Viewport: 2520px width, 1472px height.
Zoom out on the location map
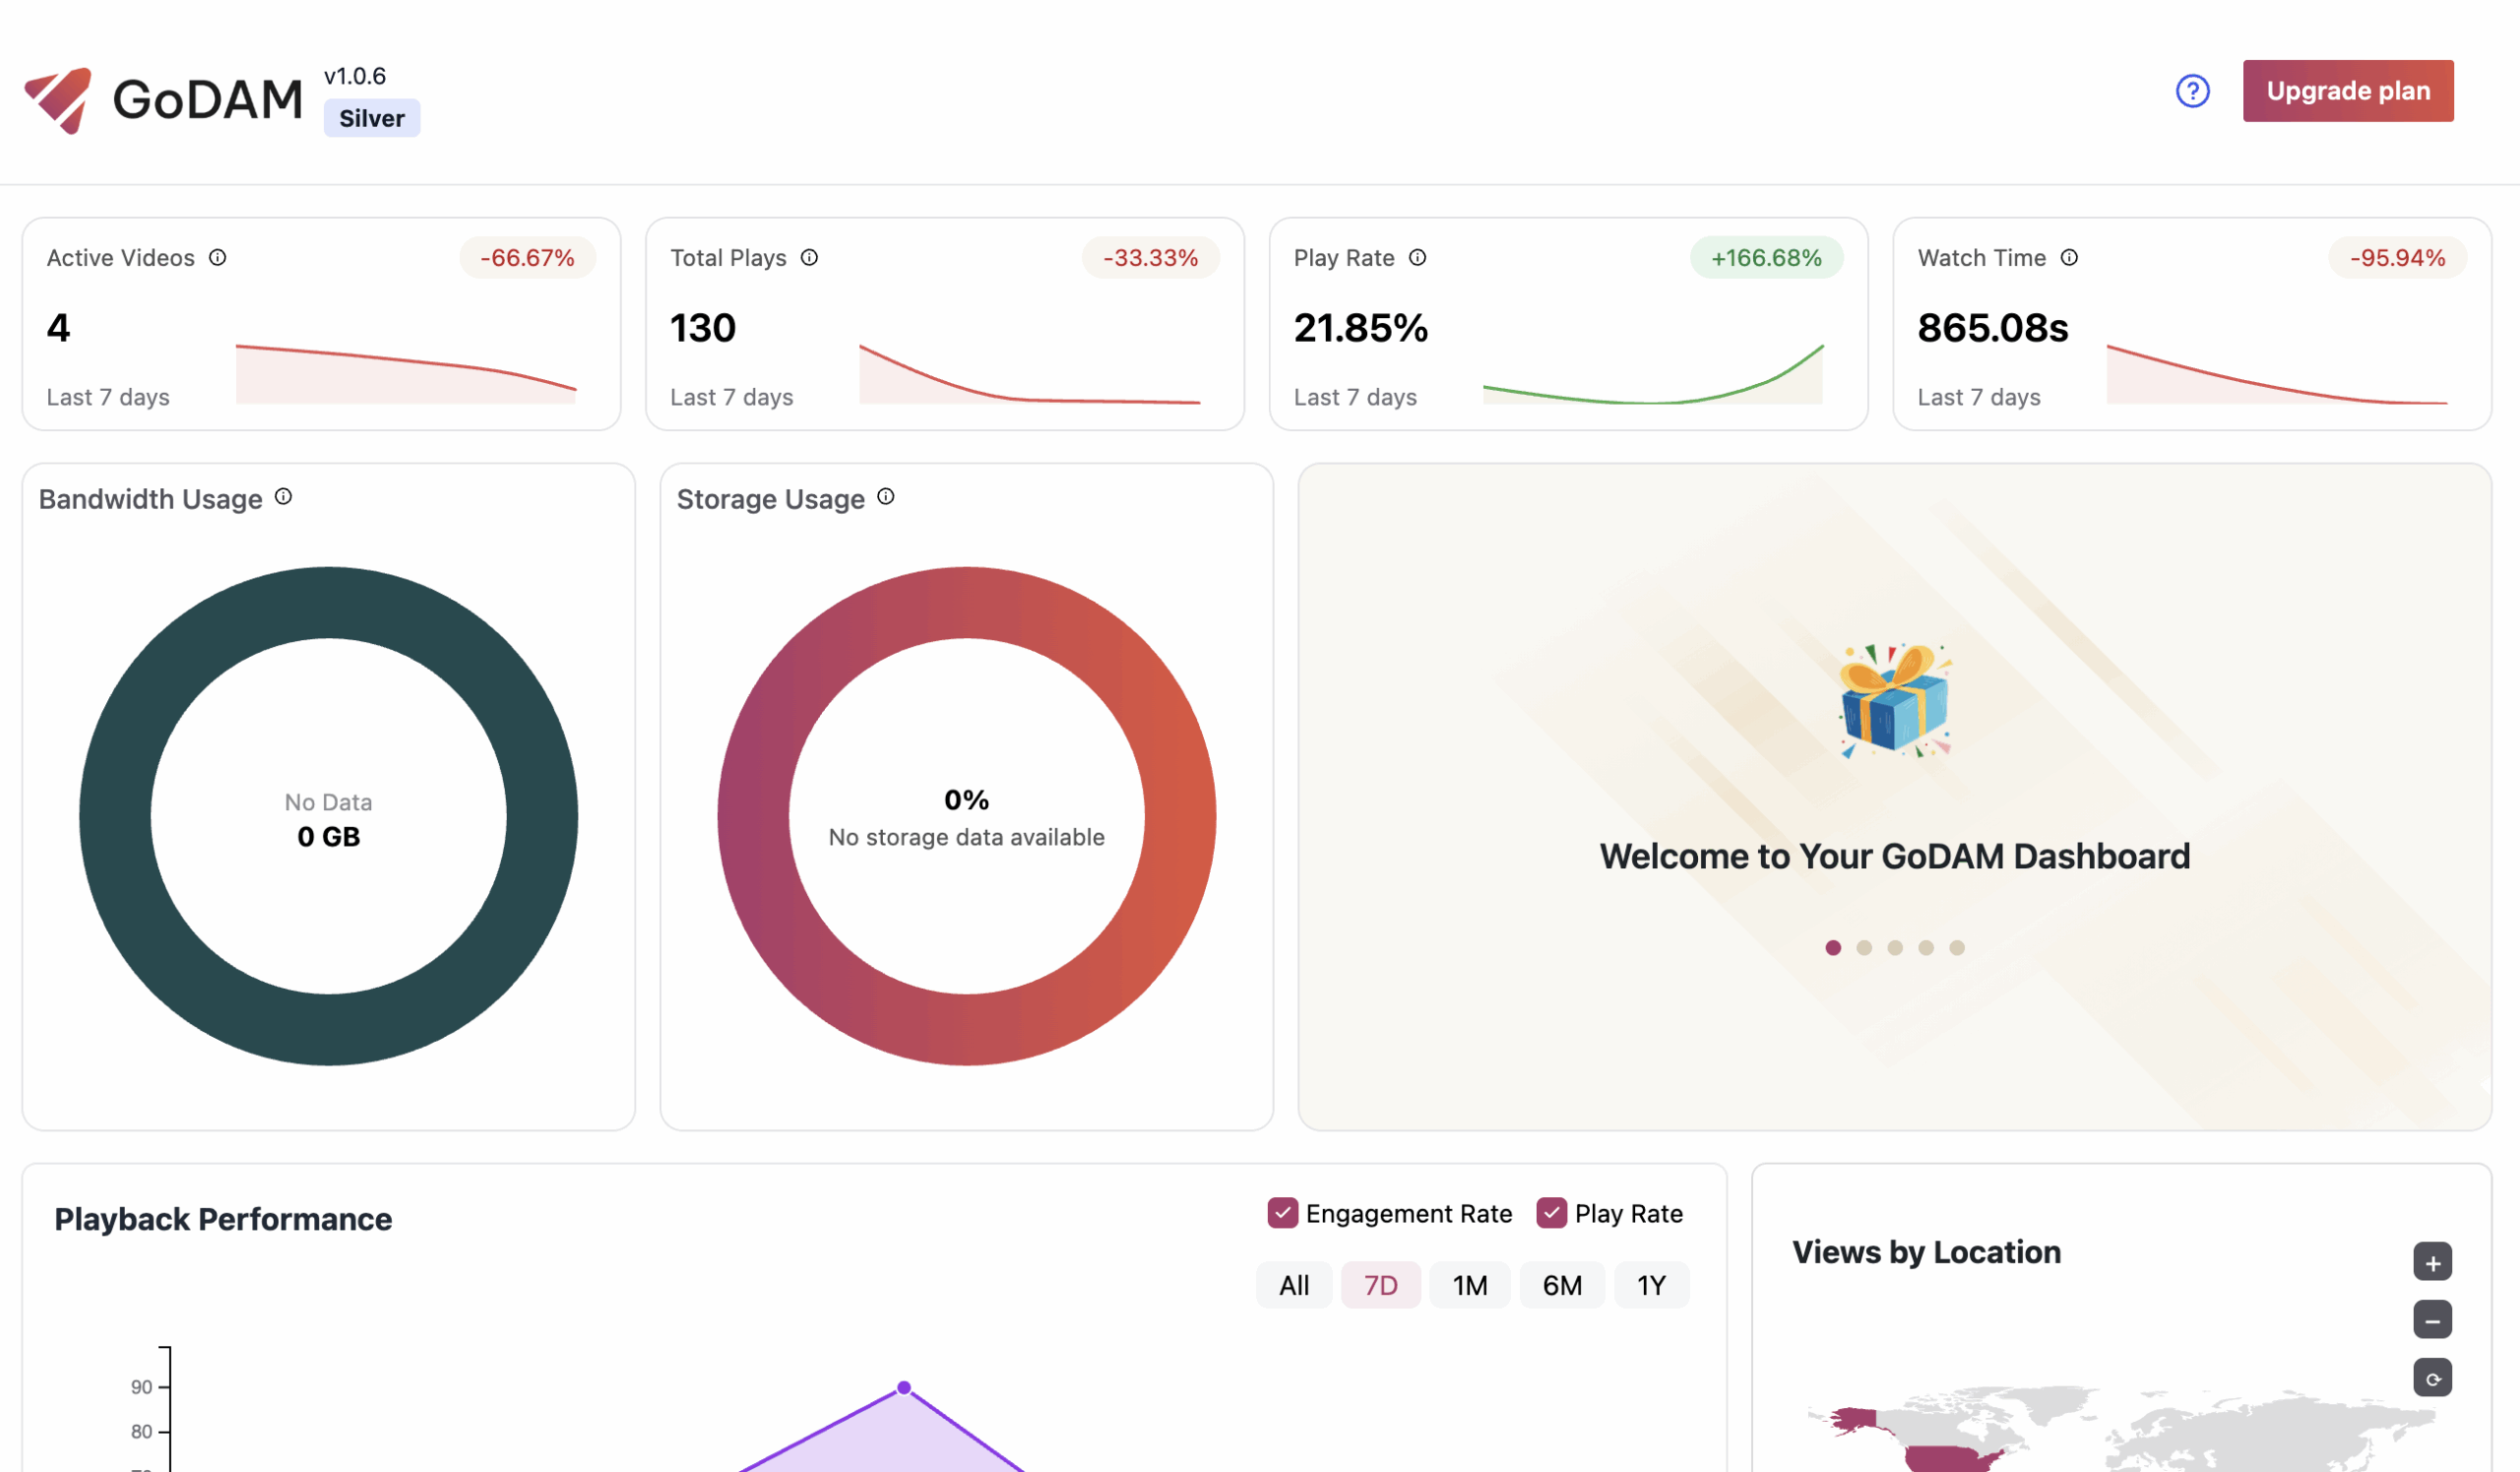click(2432, 1320)
